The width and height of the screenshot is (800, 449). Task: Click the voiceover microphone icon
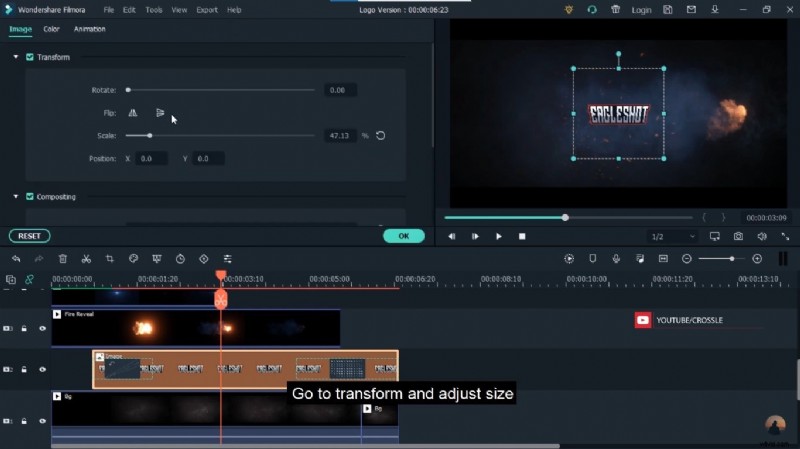(616, 259)
